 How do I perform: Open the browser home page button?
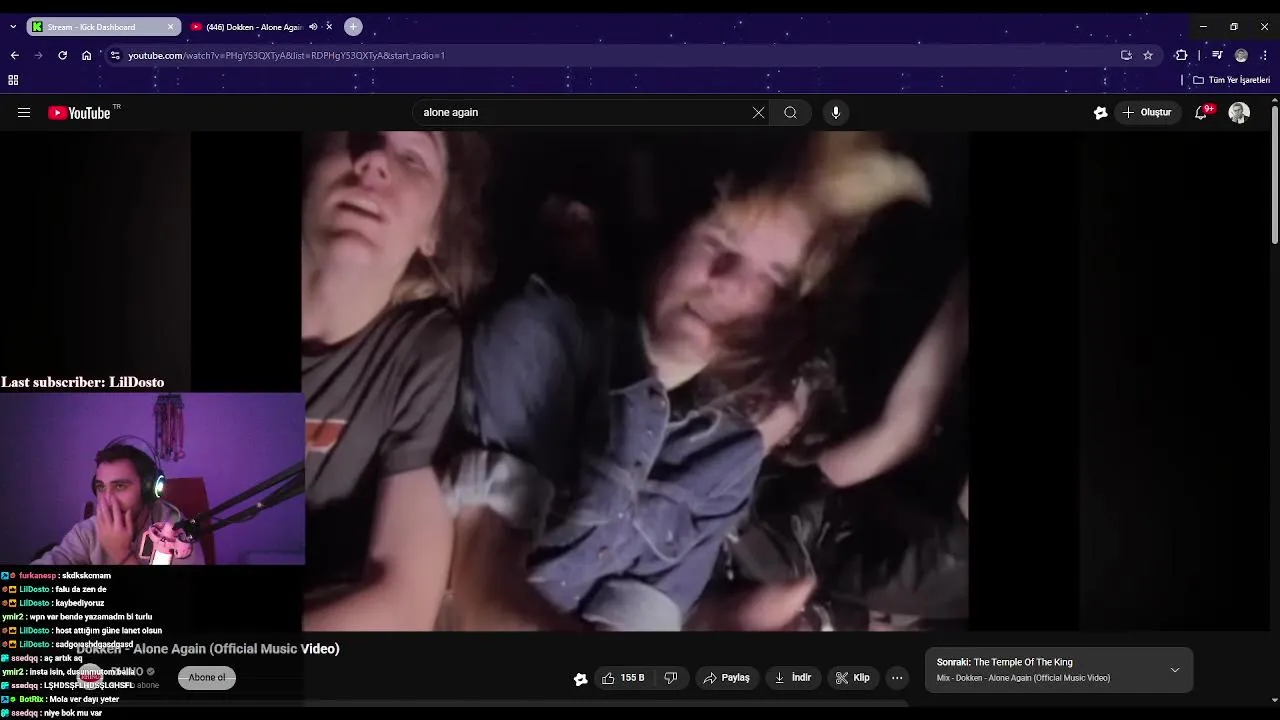[x=87, y=55]
